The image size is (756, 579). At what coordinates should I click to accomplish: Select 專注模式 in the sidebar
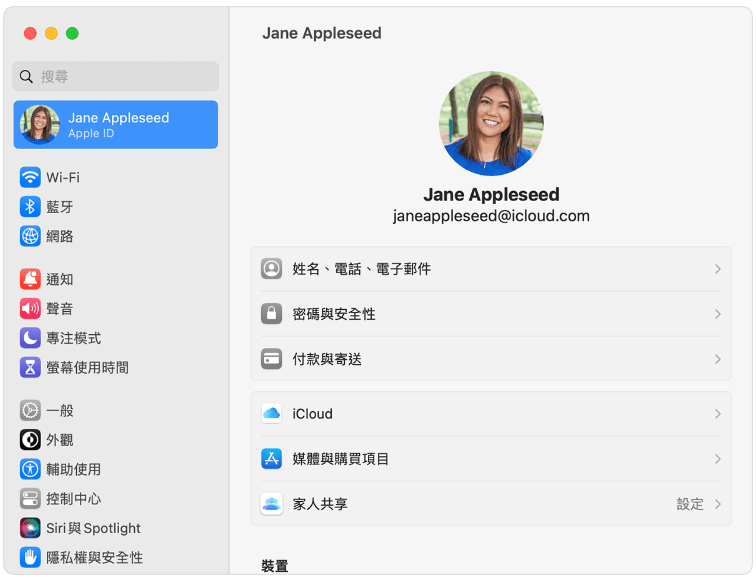coord(74,338)
